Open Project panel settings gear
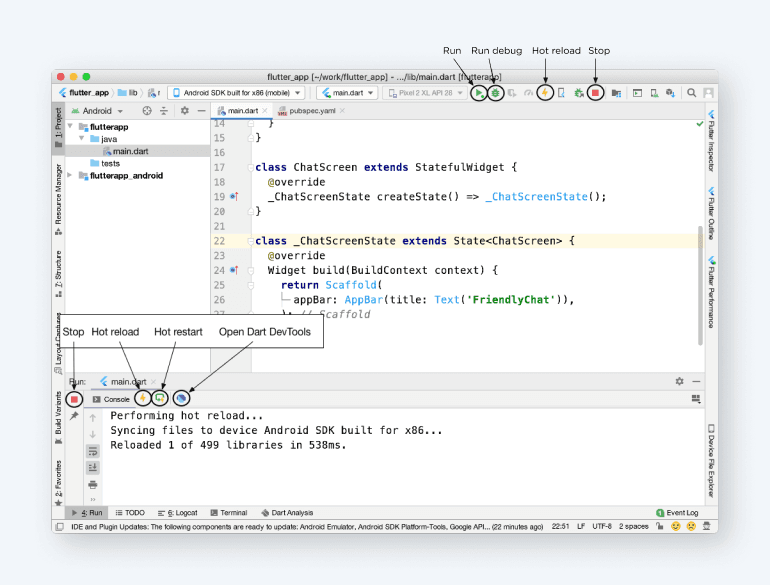Viewport: 770px width, 586px height. point(185,111)
